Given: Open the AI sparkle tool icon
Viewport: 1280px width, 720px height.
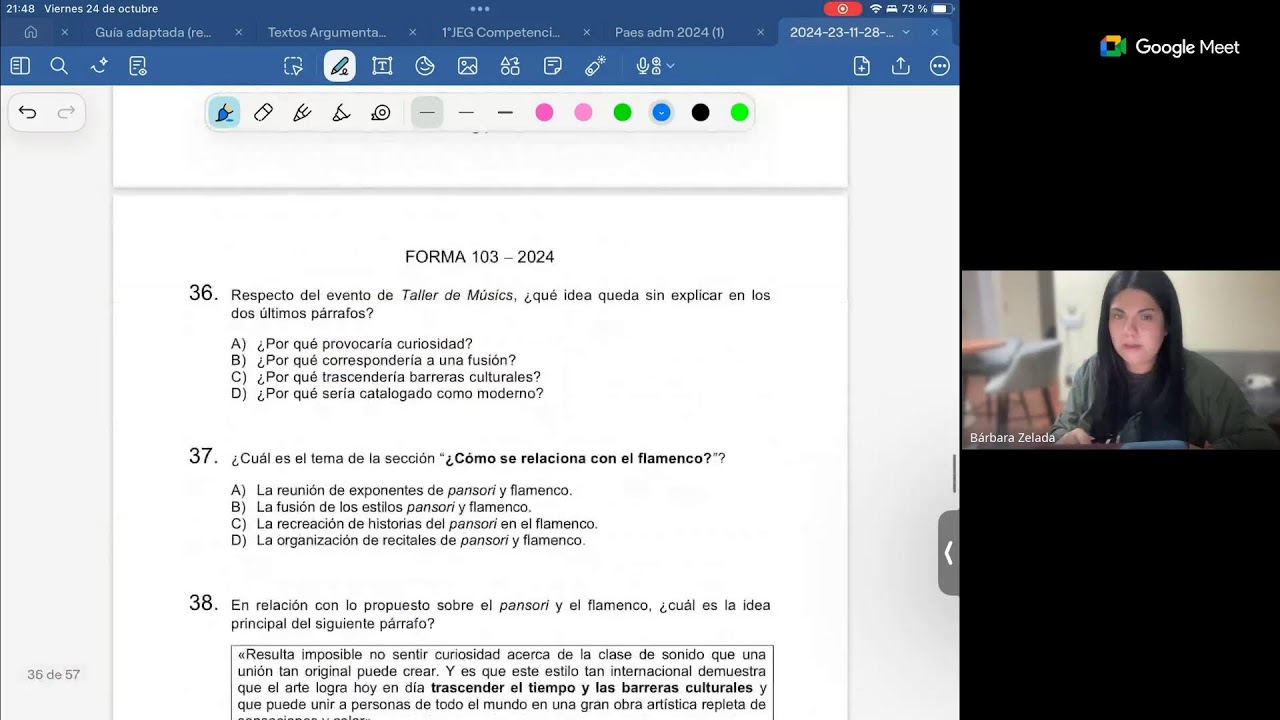Looking at the screenshot, I should pyautogui.click(x=99, y=66).
